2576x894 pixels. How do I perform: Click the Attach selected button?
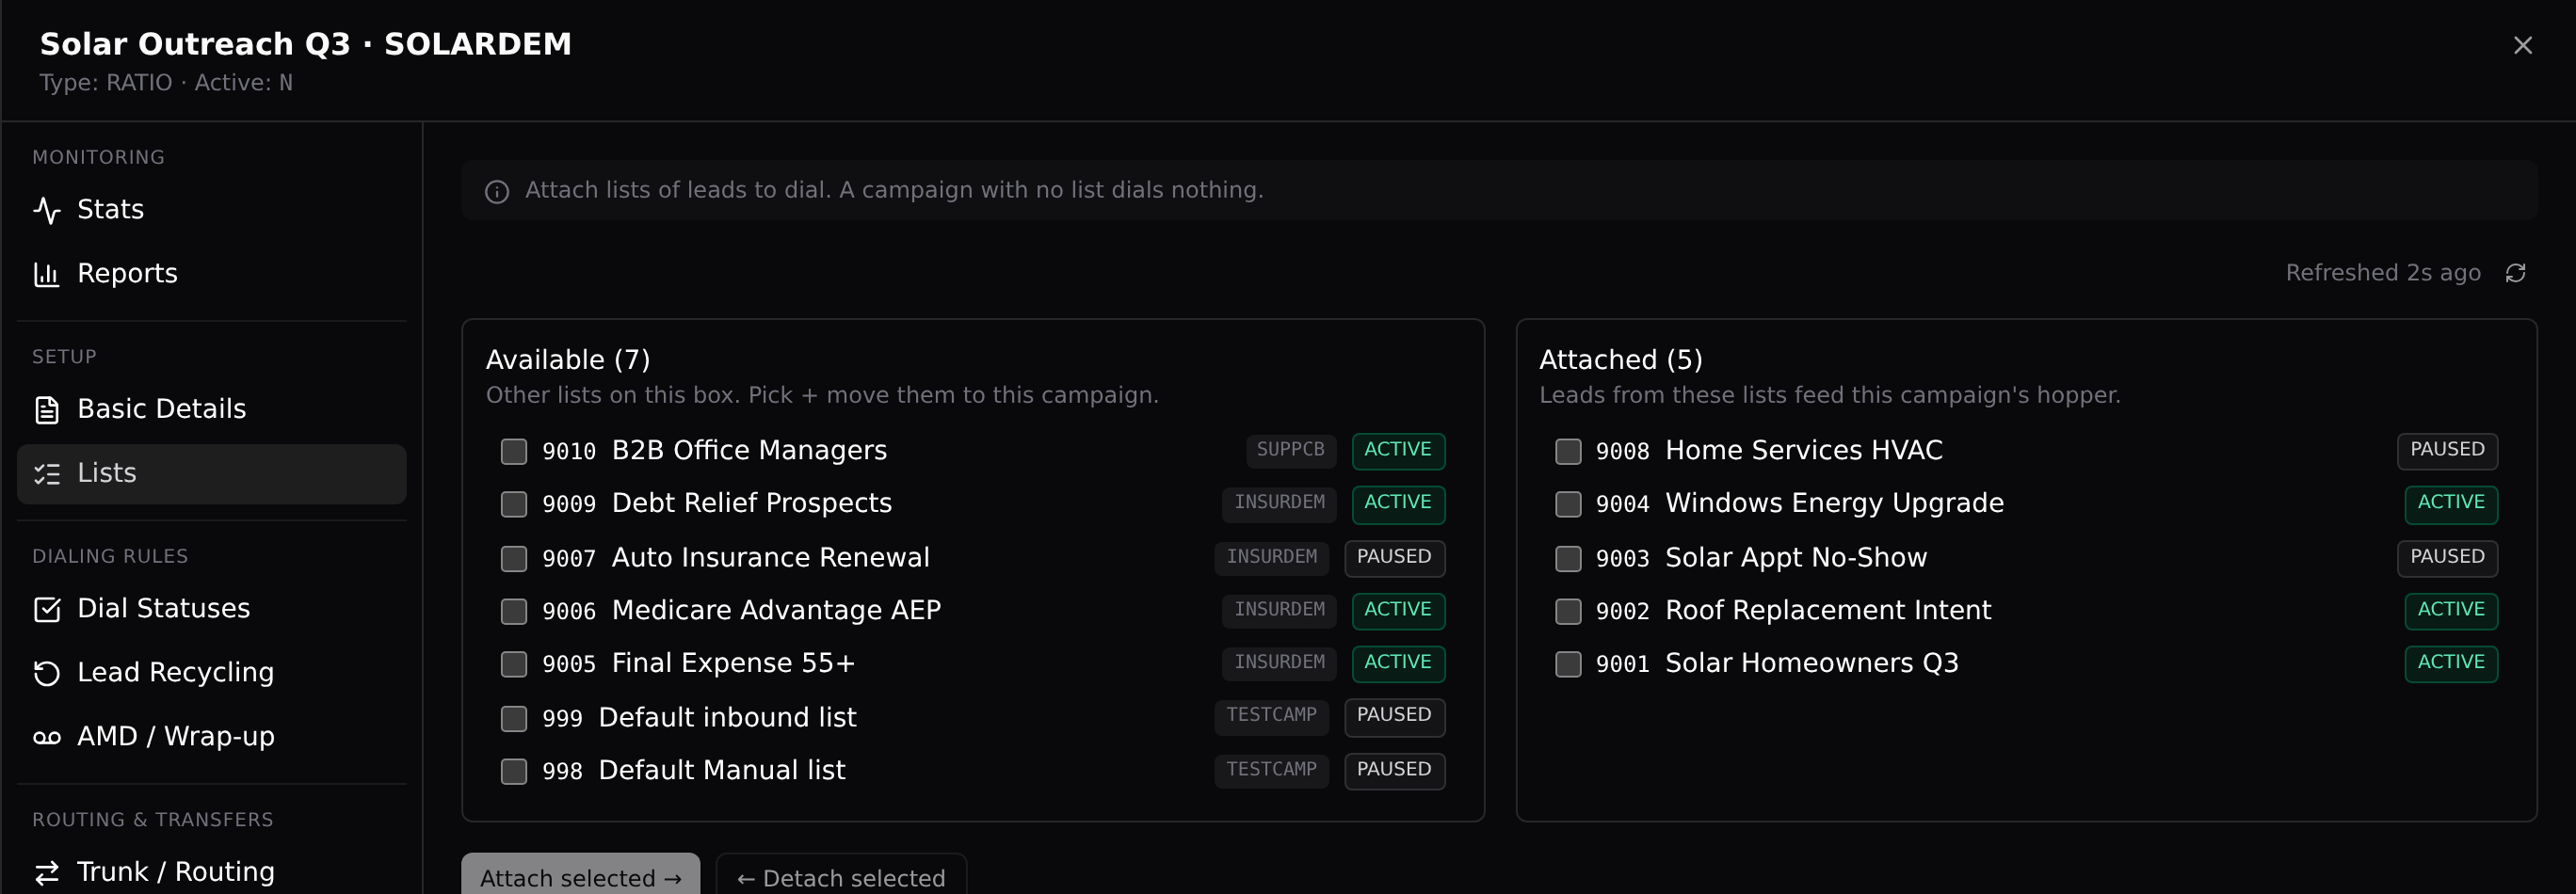click(580, 876)
